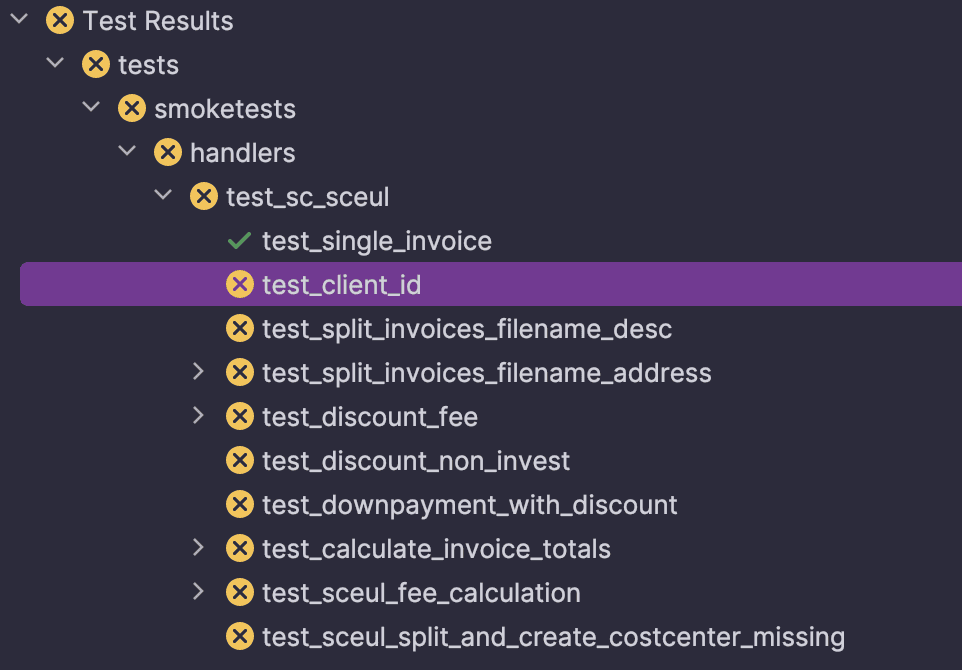Select test_split_invoices_filename_desc in the tree

pyautogui.click(x=466, y=329)
